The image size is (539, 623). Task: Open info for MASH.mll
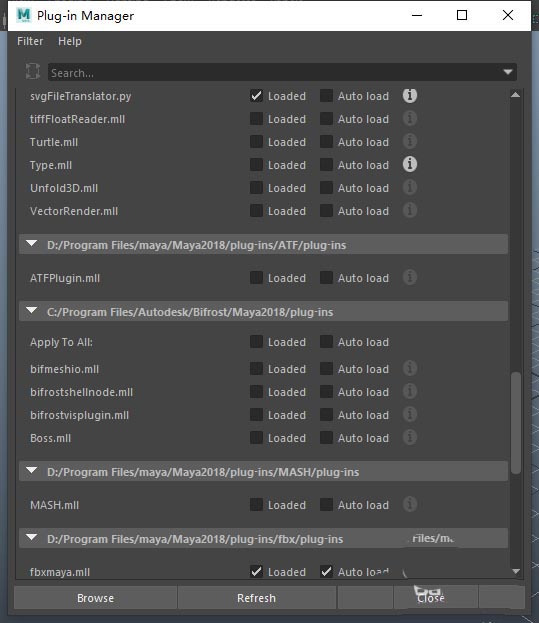click(410, 505)
